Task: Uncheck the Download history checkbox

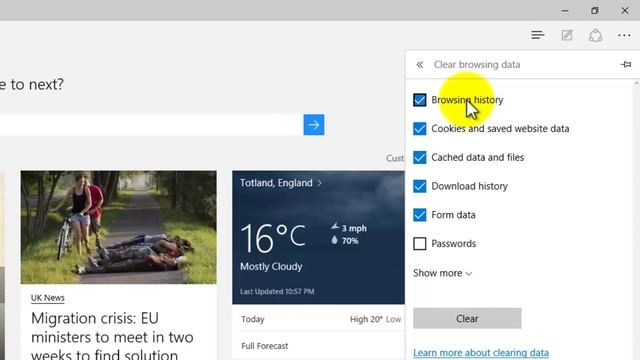Action: (x=420, y=186)
